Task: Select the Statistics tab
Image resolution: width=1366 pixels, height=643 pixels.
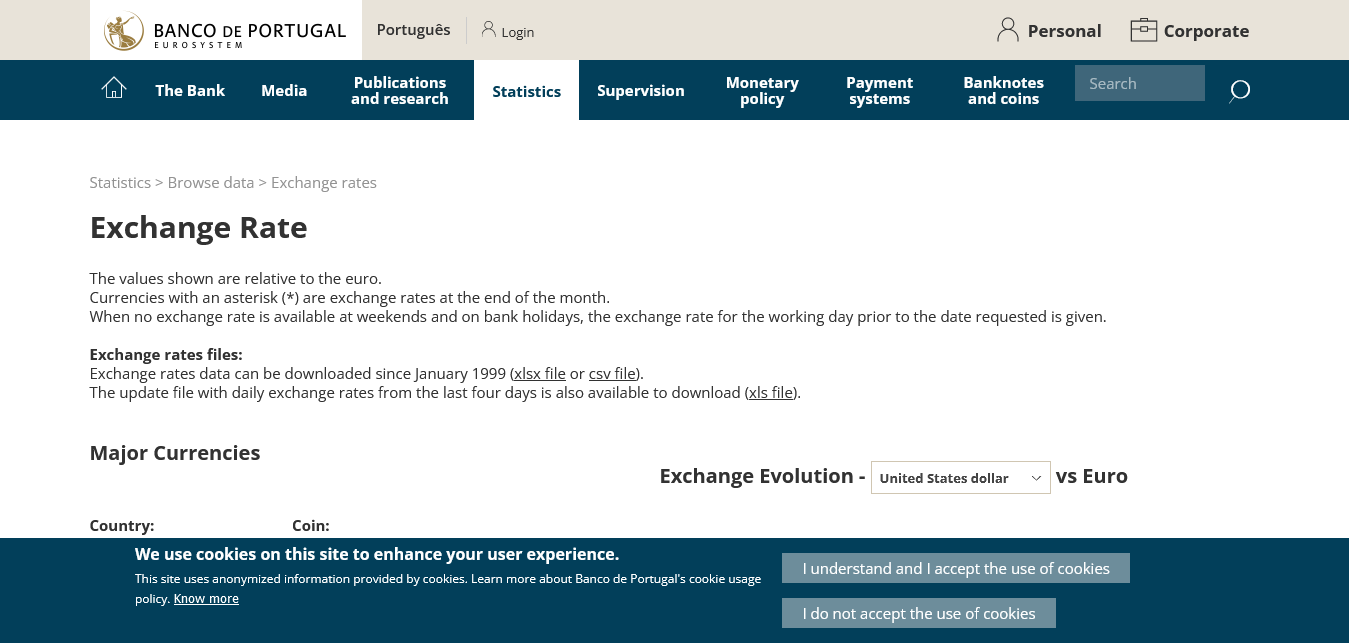Action: pyautogui.click(x=526, y=91)
